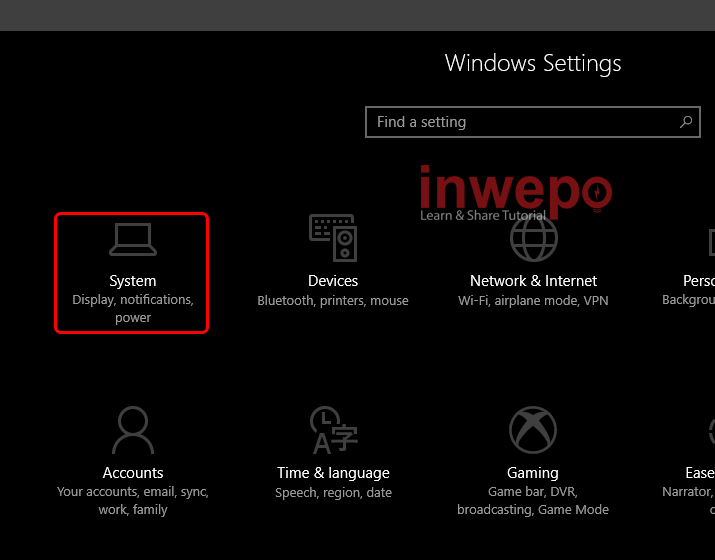Click the Find a setting search box
The width and height of the screenshot is (715, 560).
[x=533, y=122]
